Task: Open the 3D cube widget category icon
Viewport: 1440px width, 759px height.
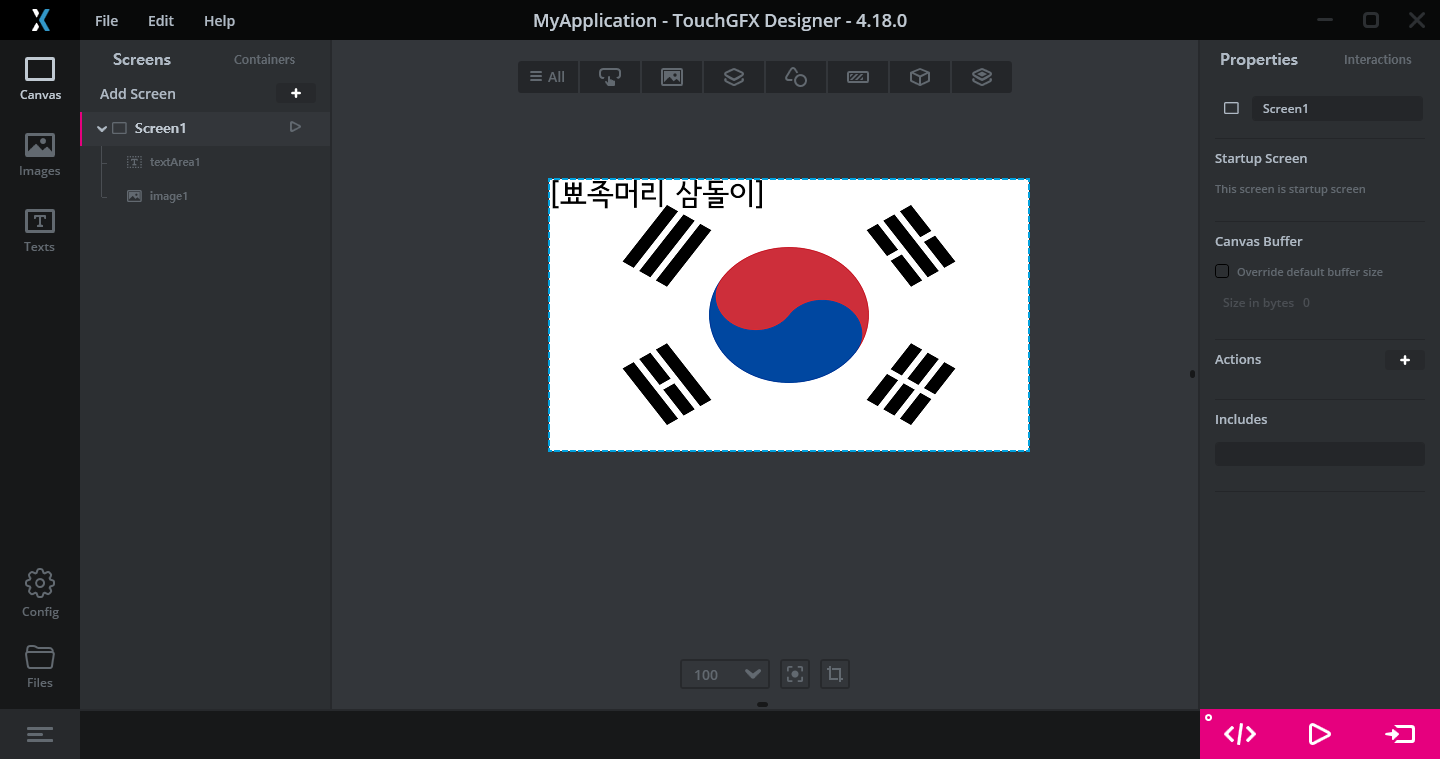Action: pyautogui.click(x=920, y=77)
